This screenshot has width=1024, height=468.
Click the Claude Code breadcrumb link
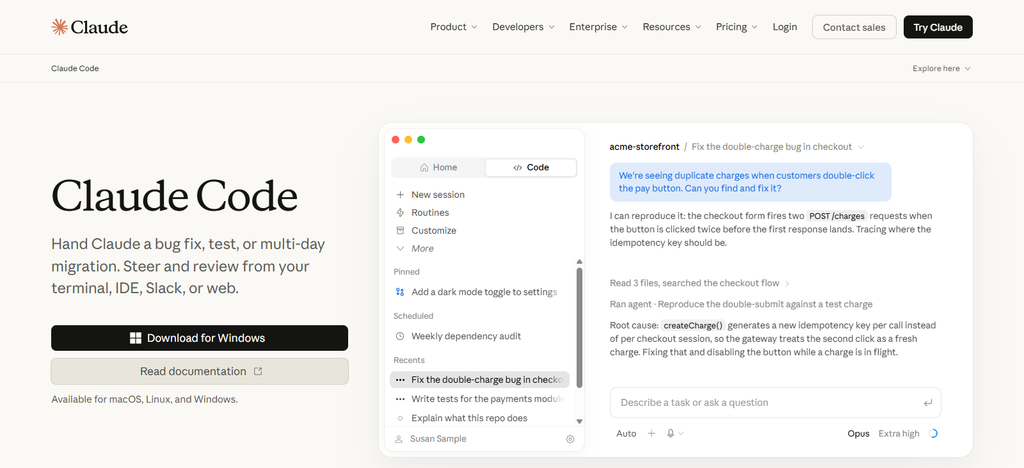click(x=75, y=69)
